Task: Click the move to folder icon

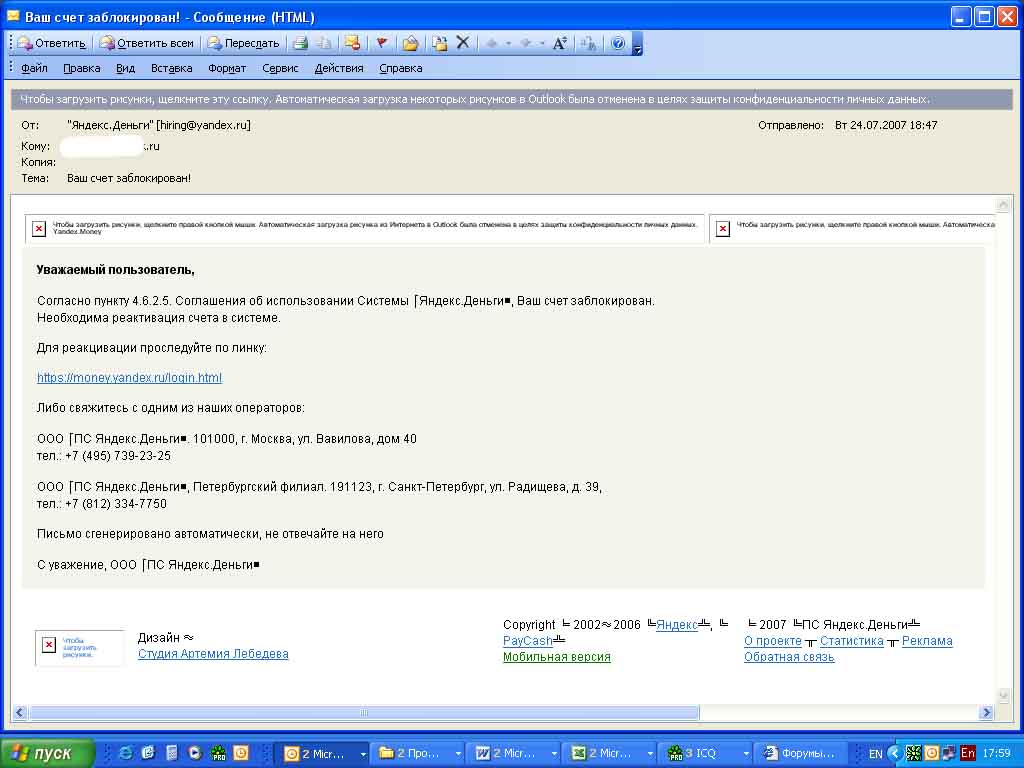Action: click(x=410, y=43)
